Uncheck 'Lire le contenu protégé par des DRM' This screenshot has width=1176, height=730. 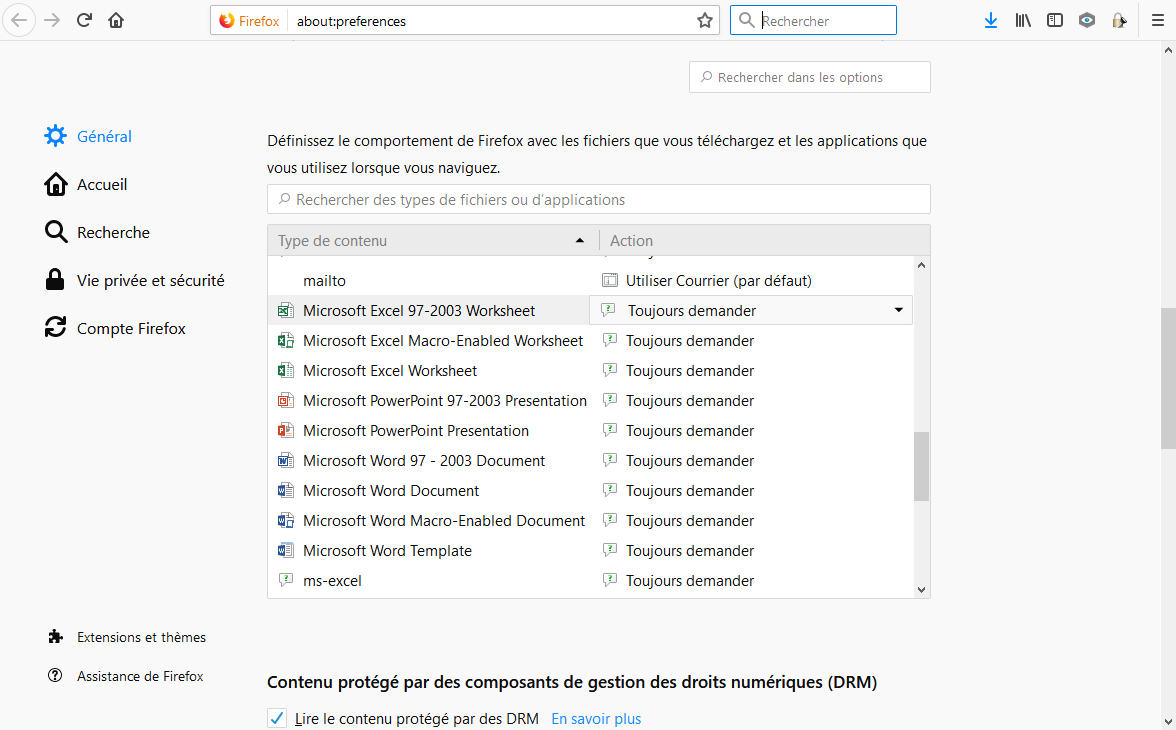pos(277,718)
